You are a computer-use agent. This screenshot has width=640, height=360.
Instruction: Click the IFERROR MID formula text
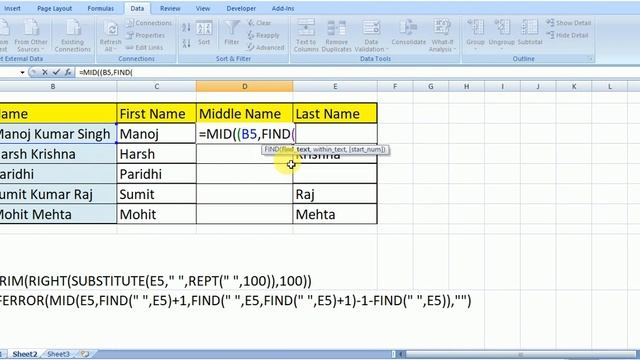click(x=236, y=301)
